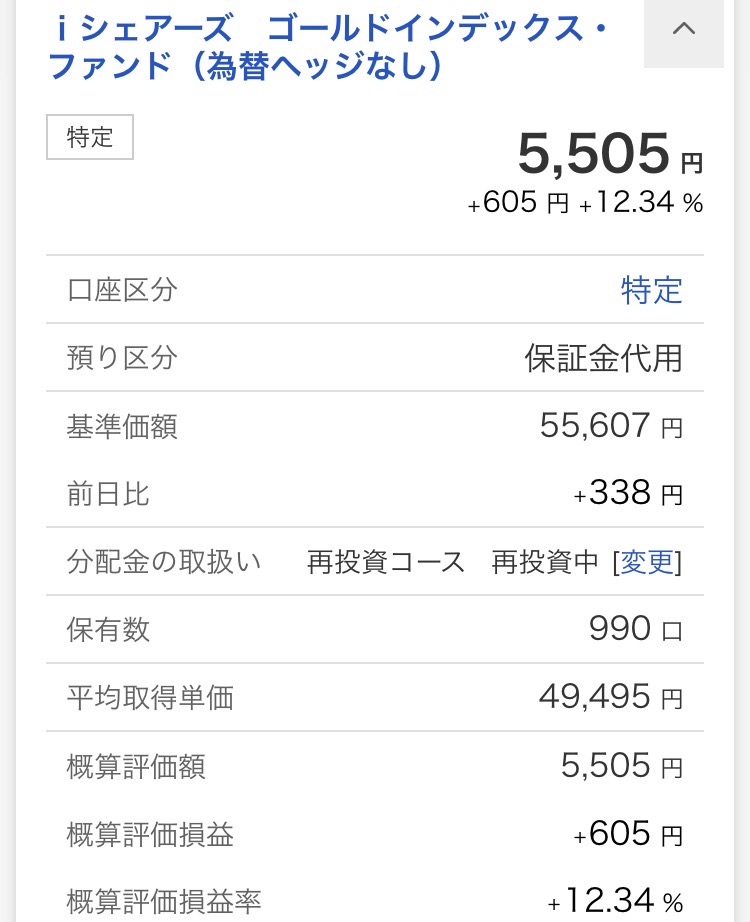Click the 特定 badge under the fund name
The width and height of the screenshot is (750, 922).
tap(90, 138)
